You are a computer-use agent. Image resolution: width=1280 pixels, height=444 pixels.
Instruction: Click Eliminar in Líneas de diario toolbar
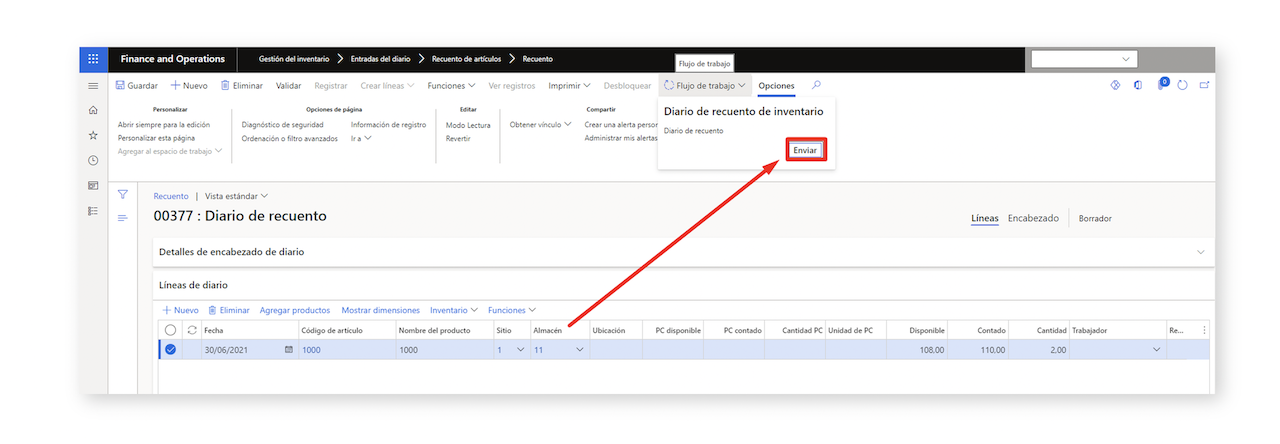(229, 310)
